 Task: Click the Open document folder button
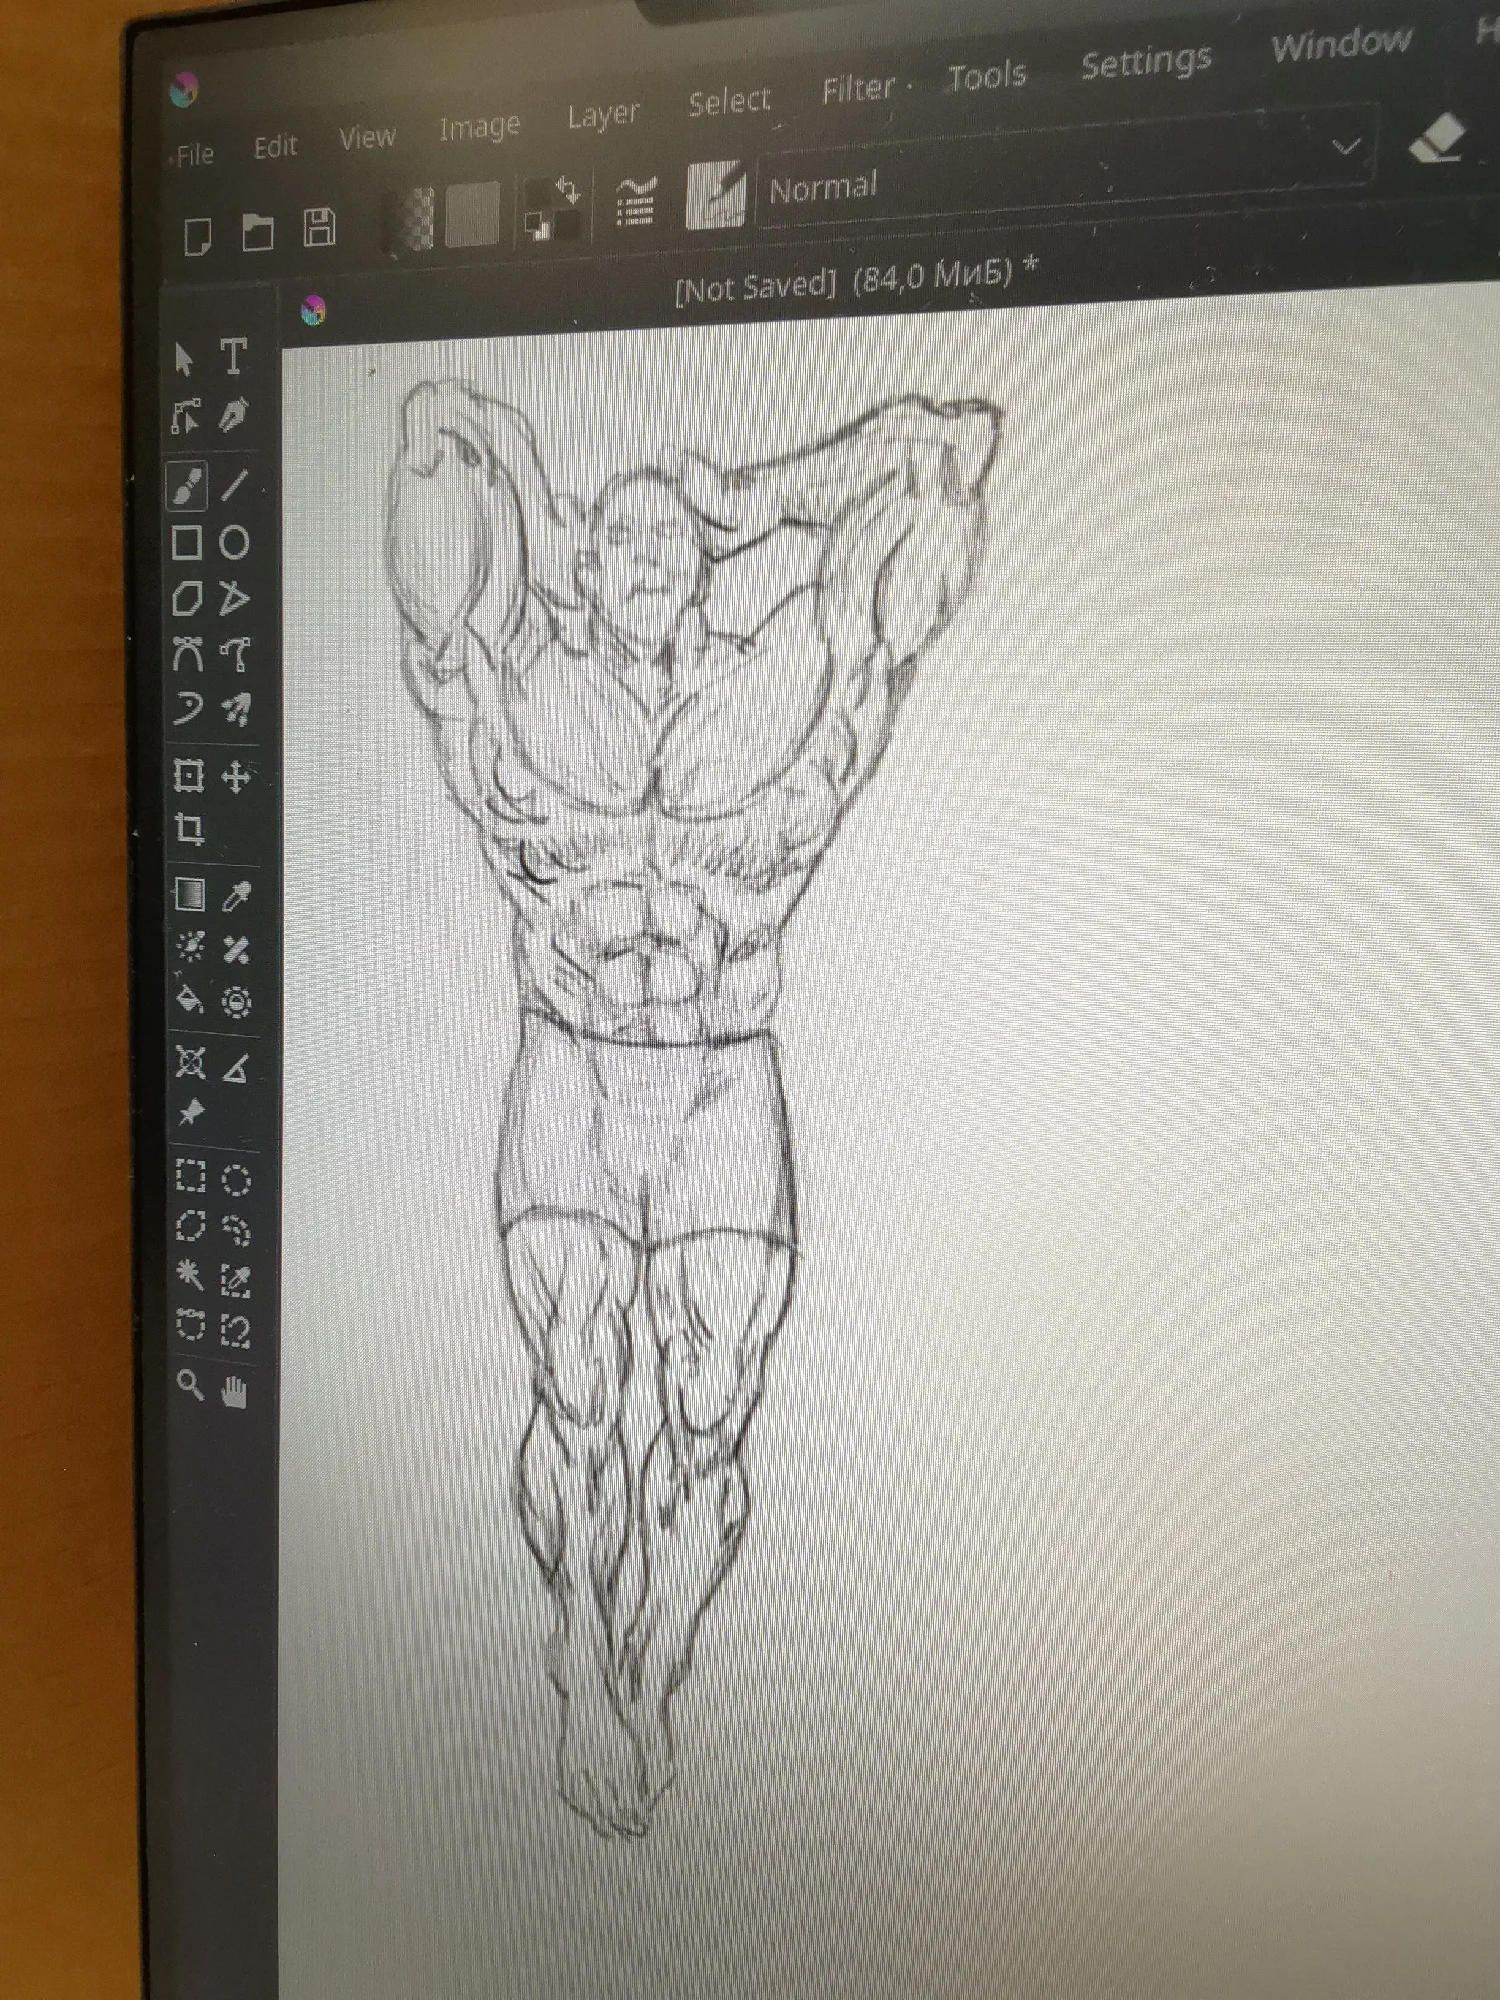[x=258, y=233]
